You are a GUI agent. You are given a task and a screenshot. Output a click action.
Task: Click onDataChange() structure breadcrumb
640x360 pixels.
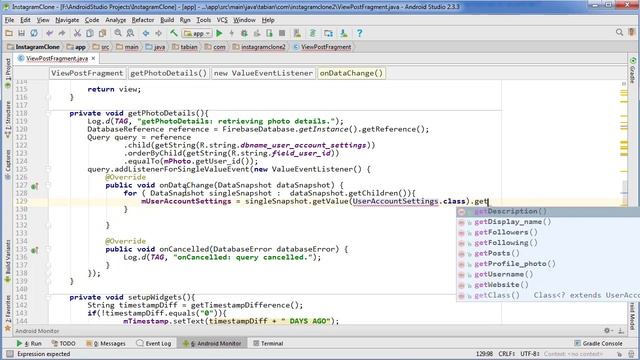coord(351,73)
